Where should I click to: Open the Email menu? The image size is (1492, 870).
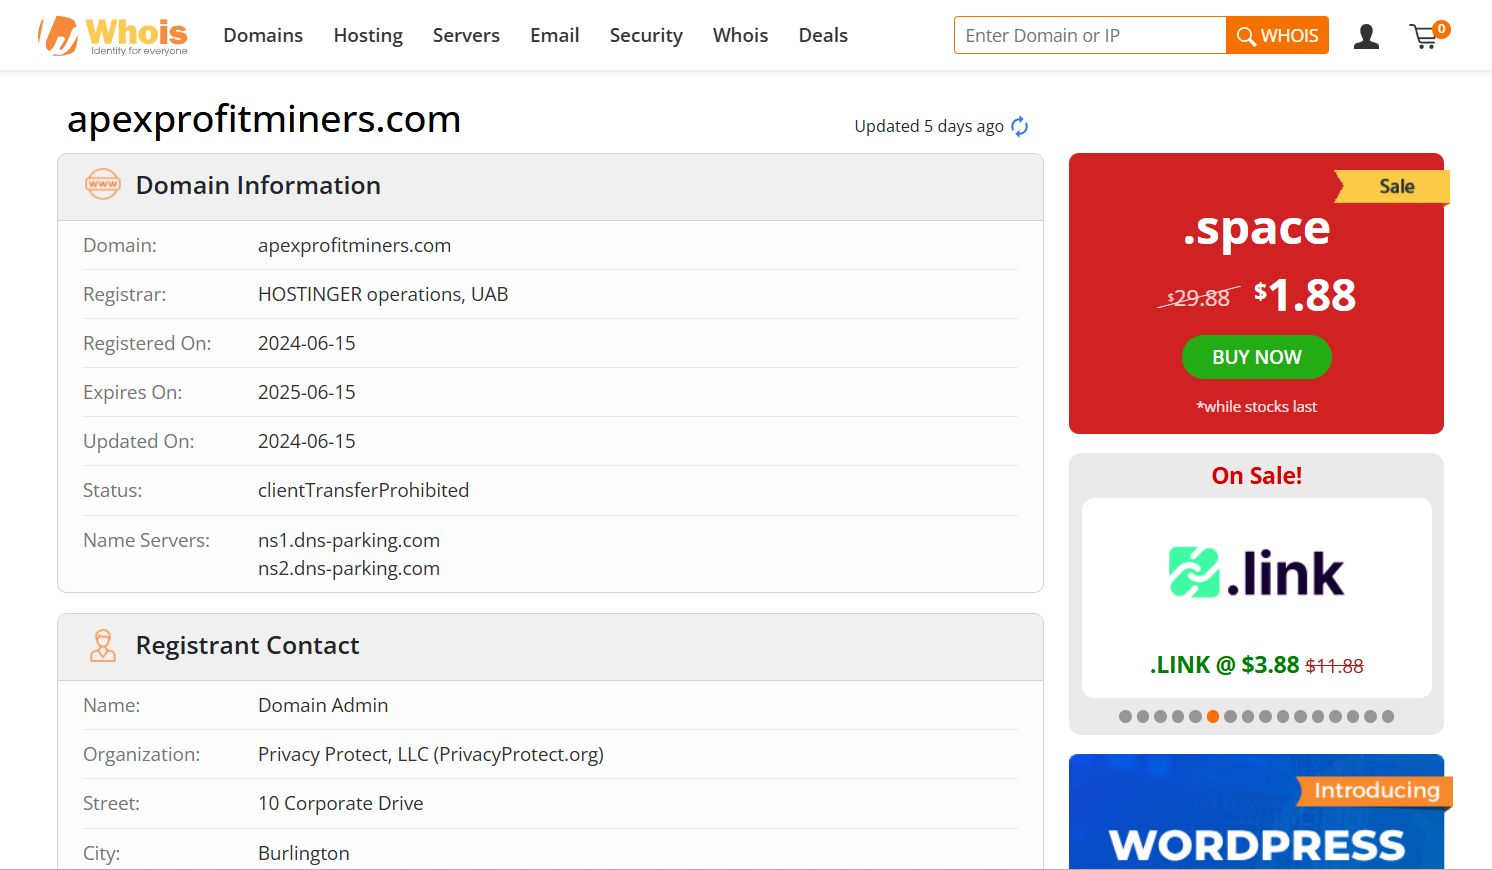coord(555,35)
